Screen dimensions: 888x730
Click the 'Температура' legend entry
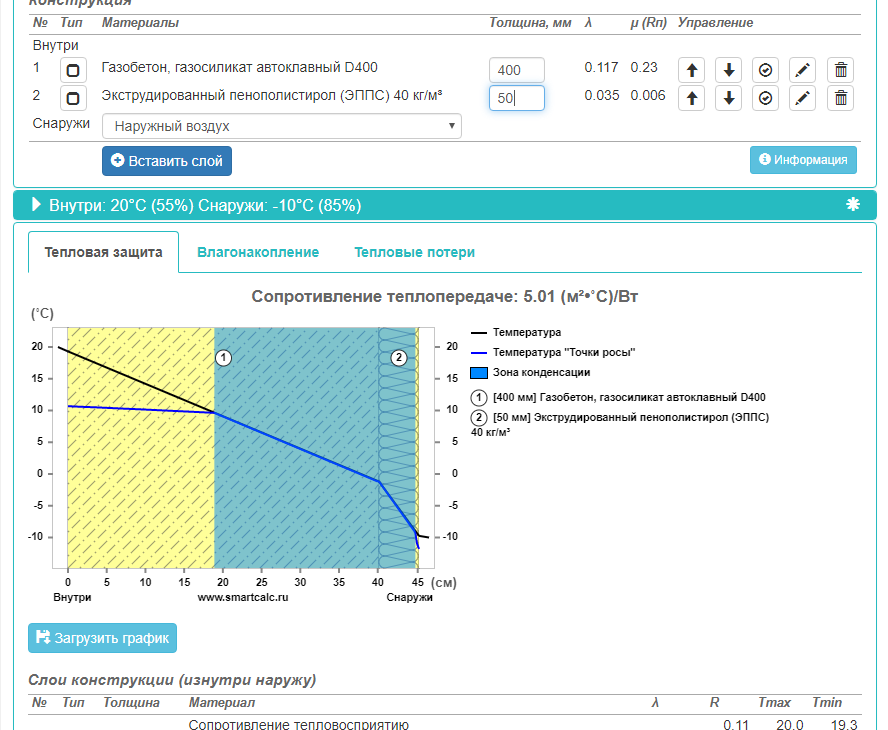(516, 332)
